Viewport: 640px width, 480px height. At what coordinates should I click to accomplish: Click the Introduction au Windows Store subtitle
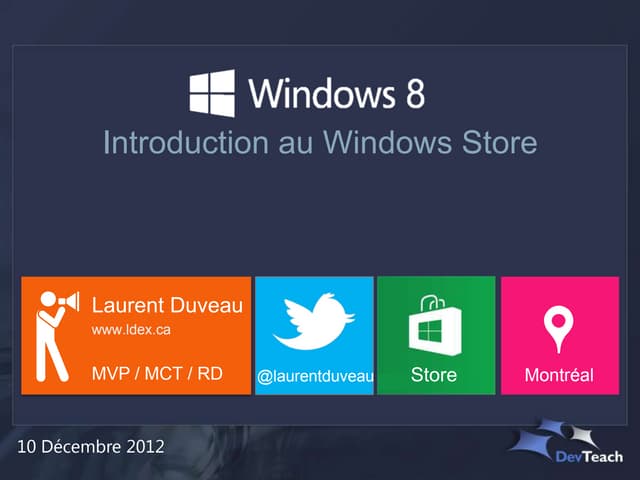tap(320, 142)
